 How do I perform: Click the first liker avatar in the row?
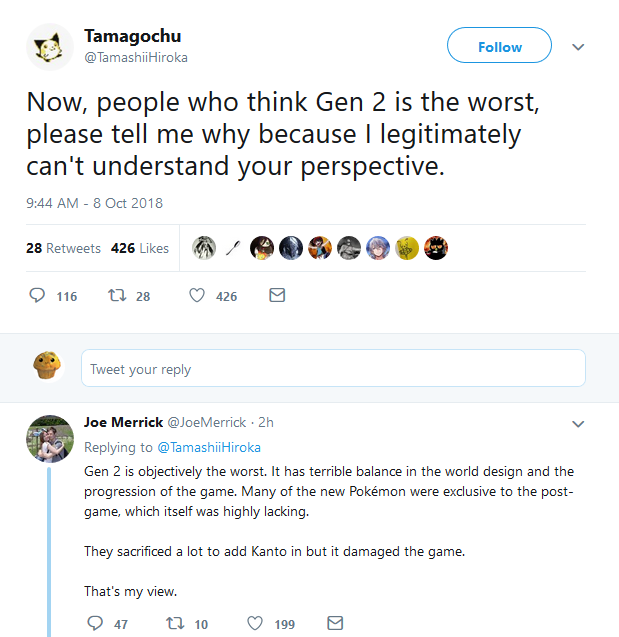pyautogui.click(x=204, y=248)
